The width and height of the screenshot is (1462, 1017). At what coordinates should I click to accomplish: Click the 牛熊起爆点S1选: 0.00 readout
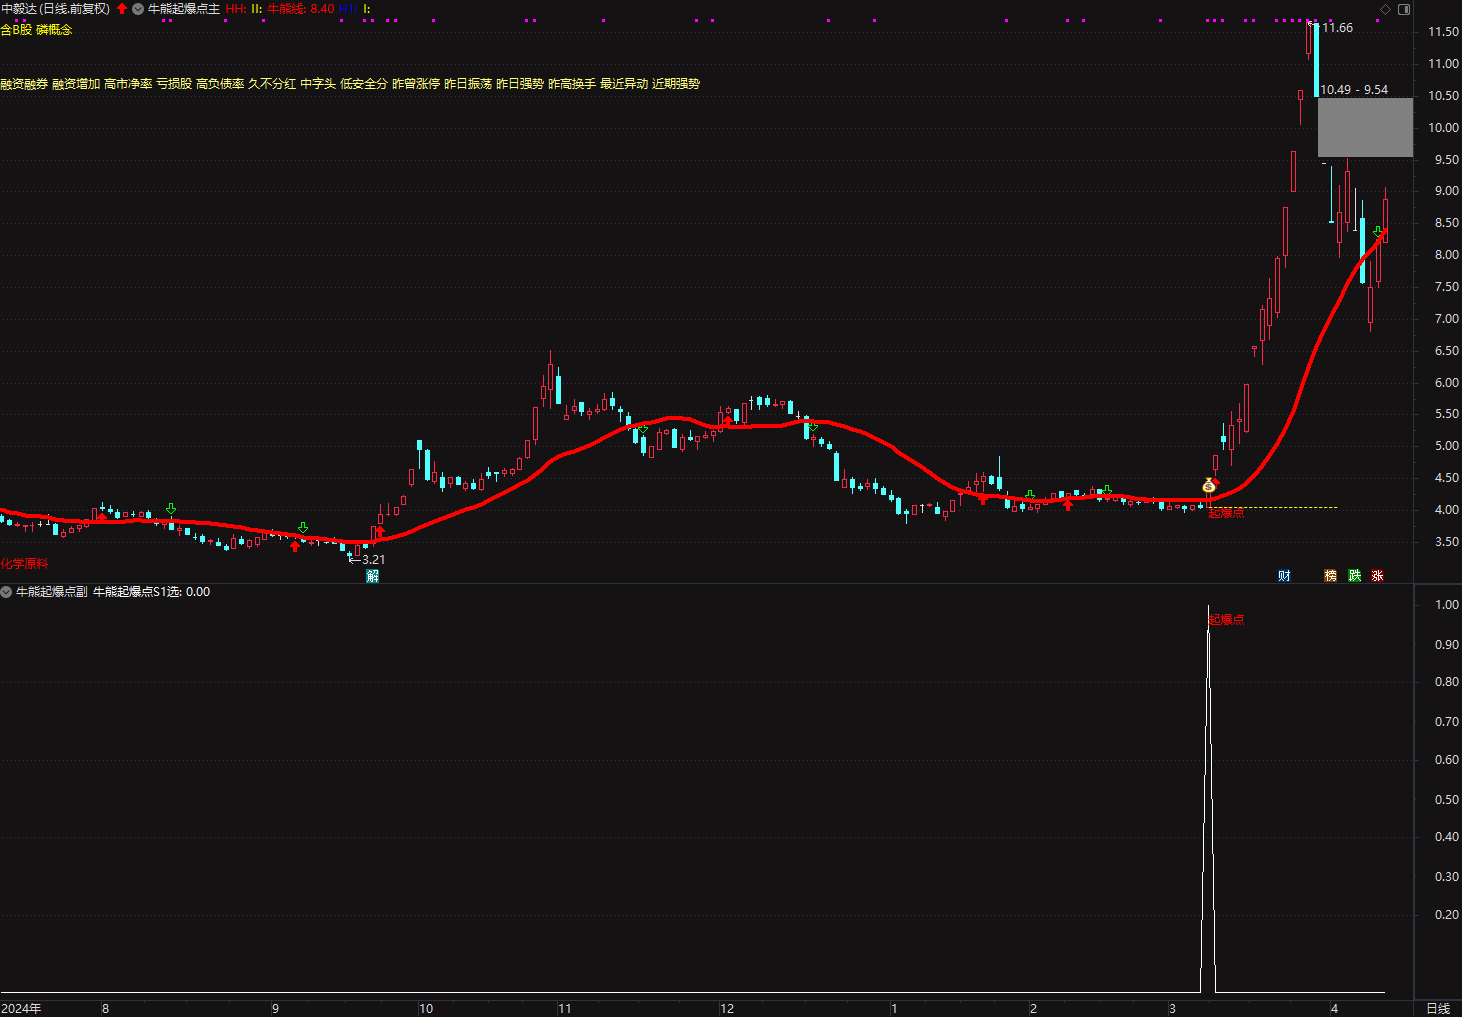tap(152, 592)
